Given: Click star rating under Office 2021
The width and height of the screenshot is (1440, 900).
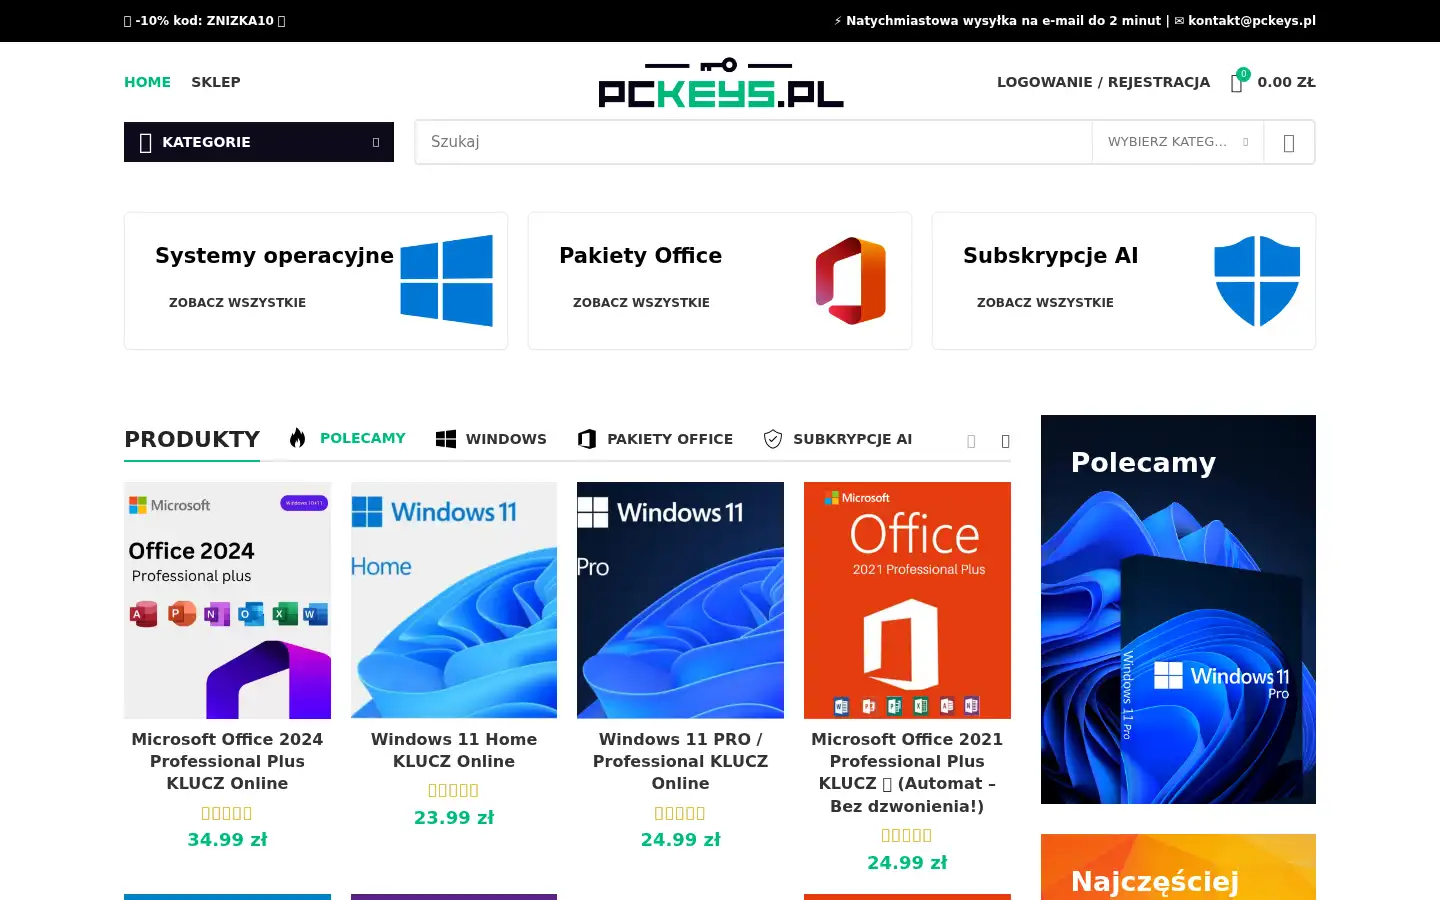Looking at the screenshot, I should click(907, 835).
